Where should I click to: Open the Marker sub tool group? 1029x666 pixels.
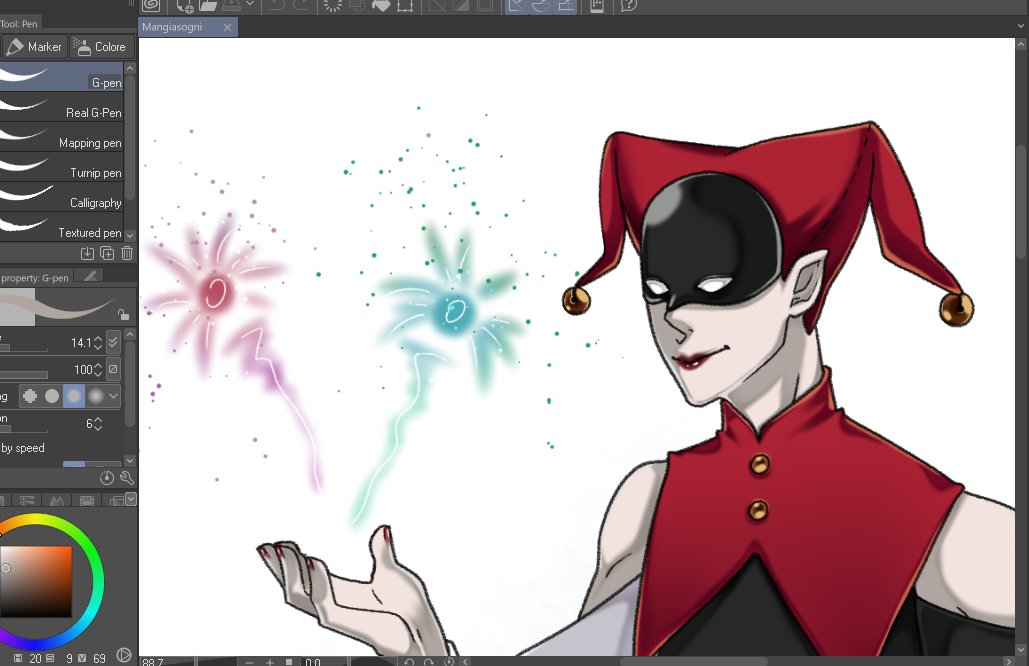(33, 47)
